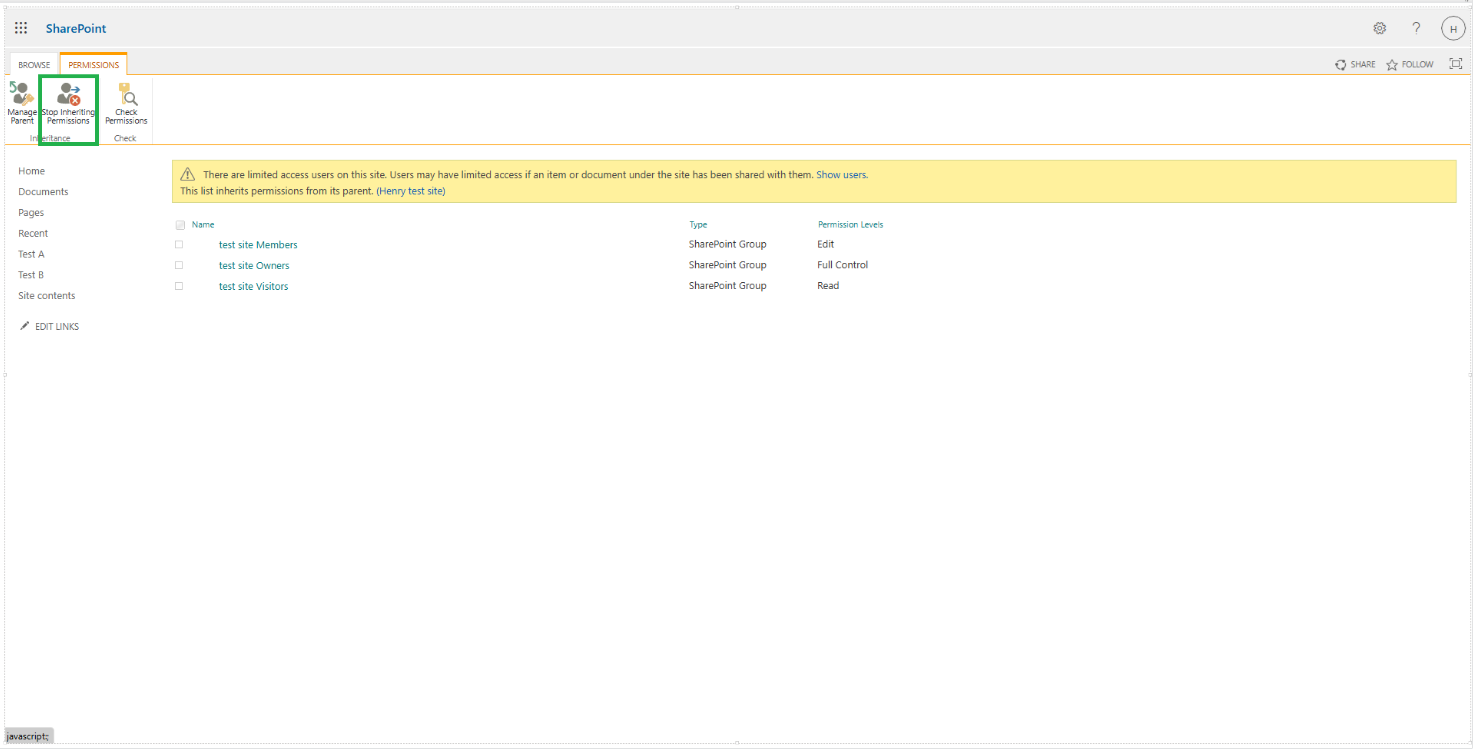Check the test site Members checkbox

(179, 244)
